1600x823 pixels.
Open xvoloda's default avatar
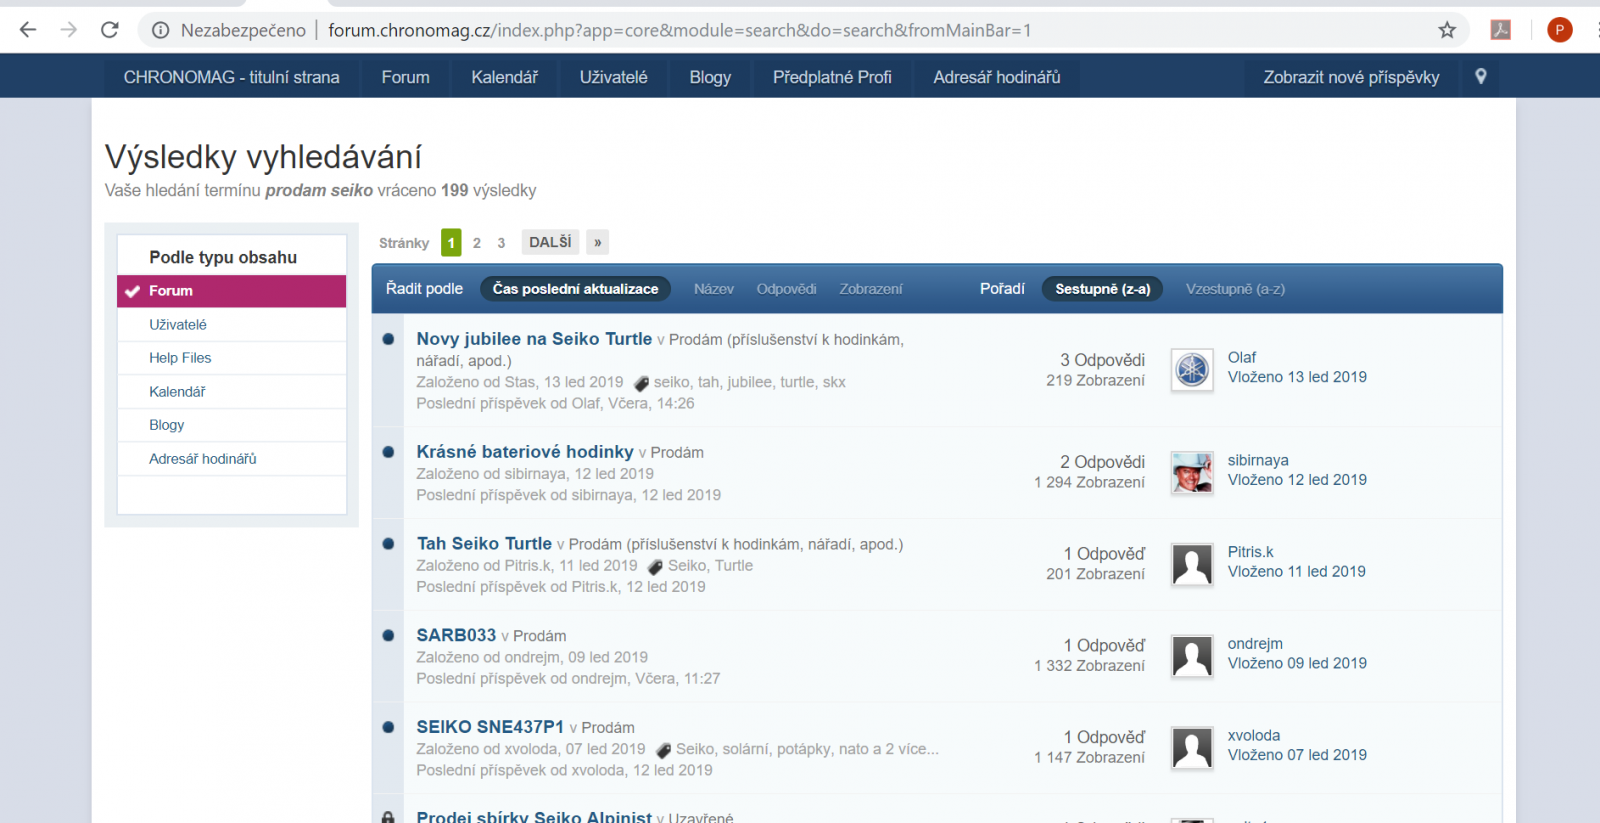(1192, 747)
